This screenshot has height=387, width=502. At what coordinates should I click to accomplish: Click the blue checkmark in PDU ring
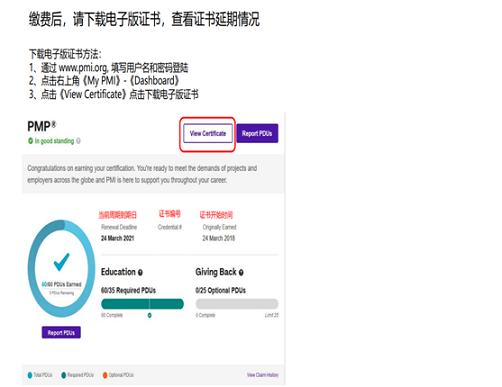click(62, 262)
